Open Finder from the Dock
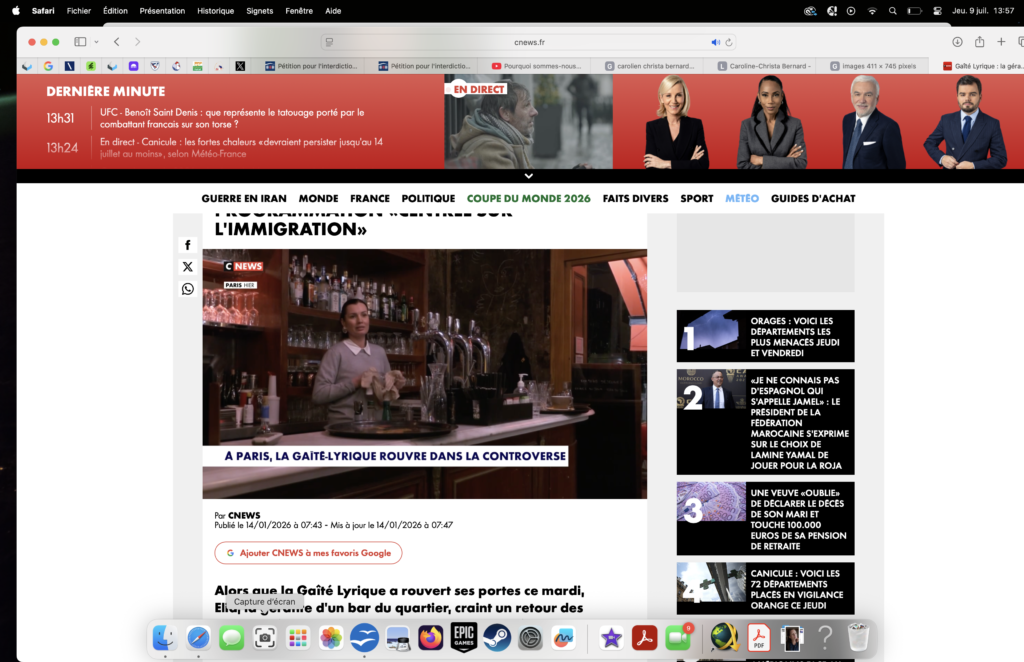Viewport: 1024px width, 662px height. point(165,637)
